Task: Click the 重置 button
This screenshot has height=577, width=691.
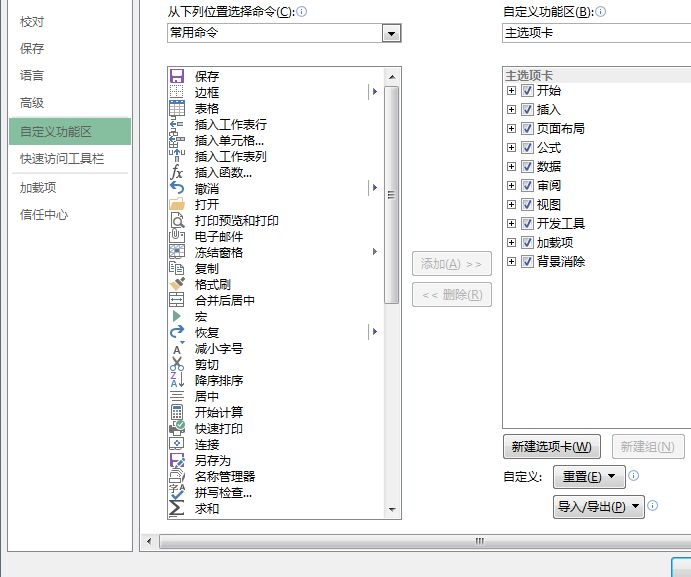Action: click(589, 477)
